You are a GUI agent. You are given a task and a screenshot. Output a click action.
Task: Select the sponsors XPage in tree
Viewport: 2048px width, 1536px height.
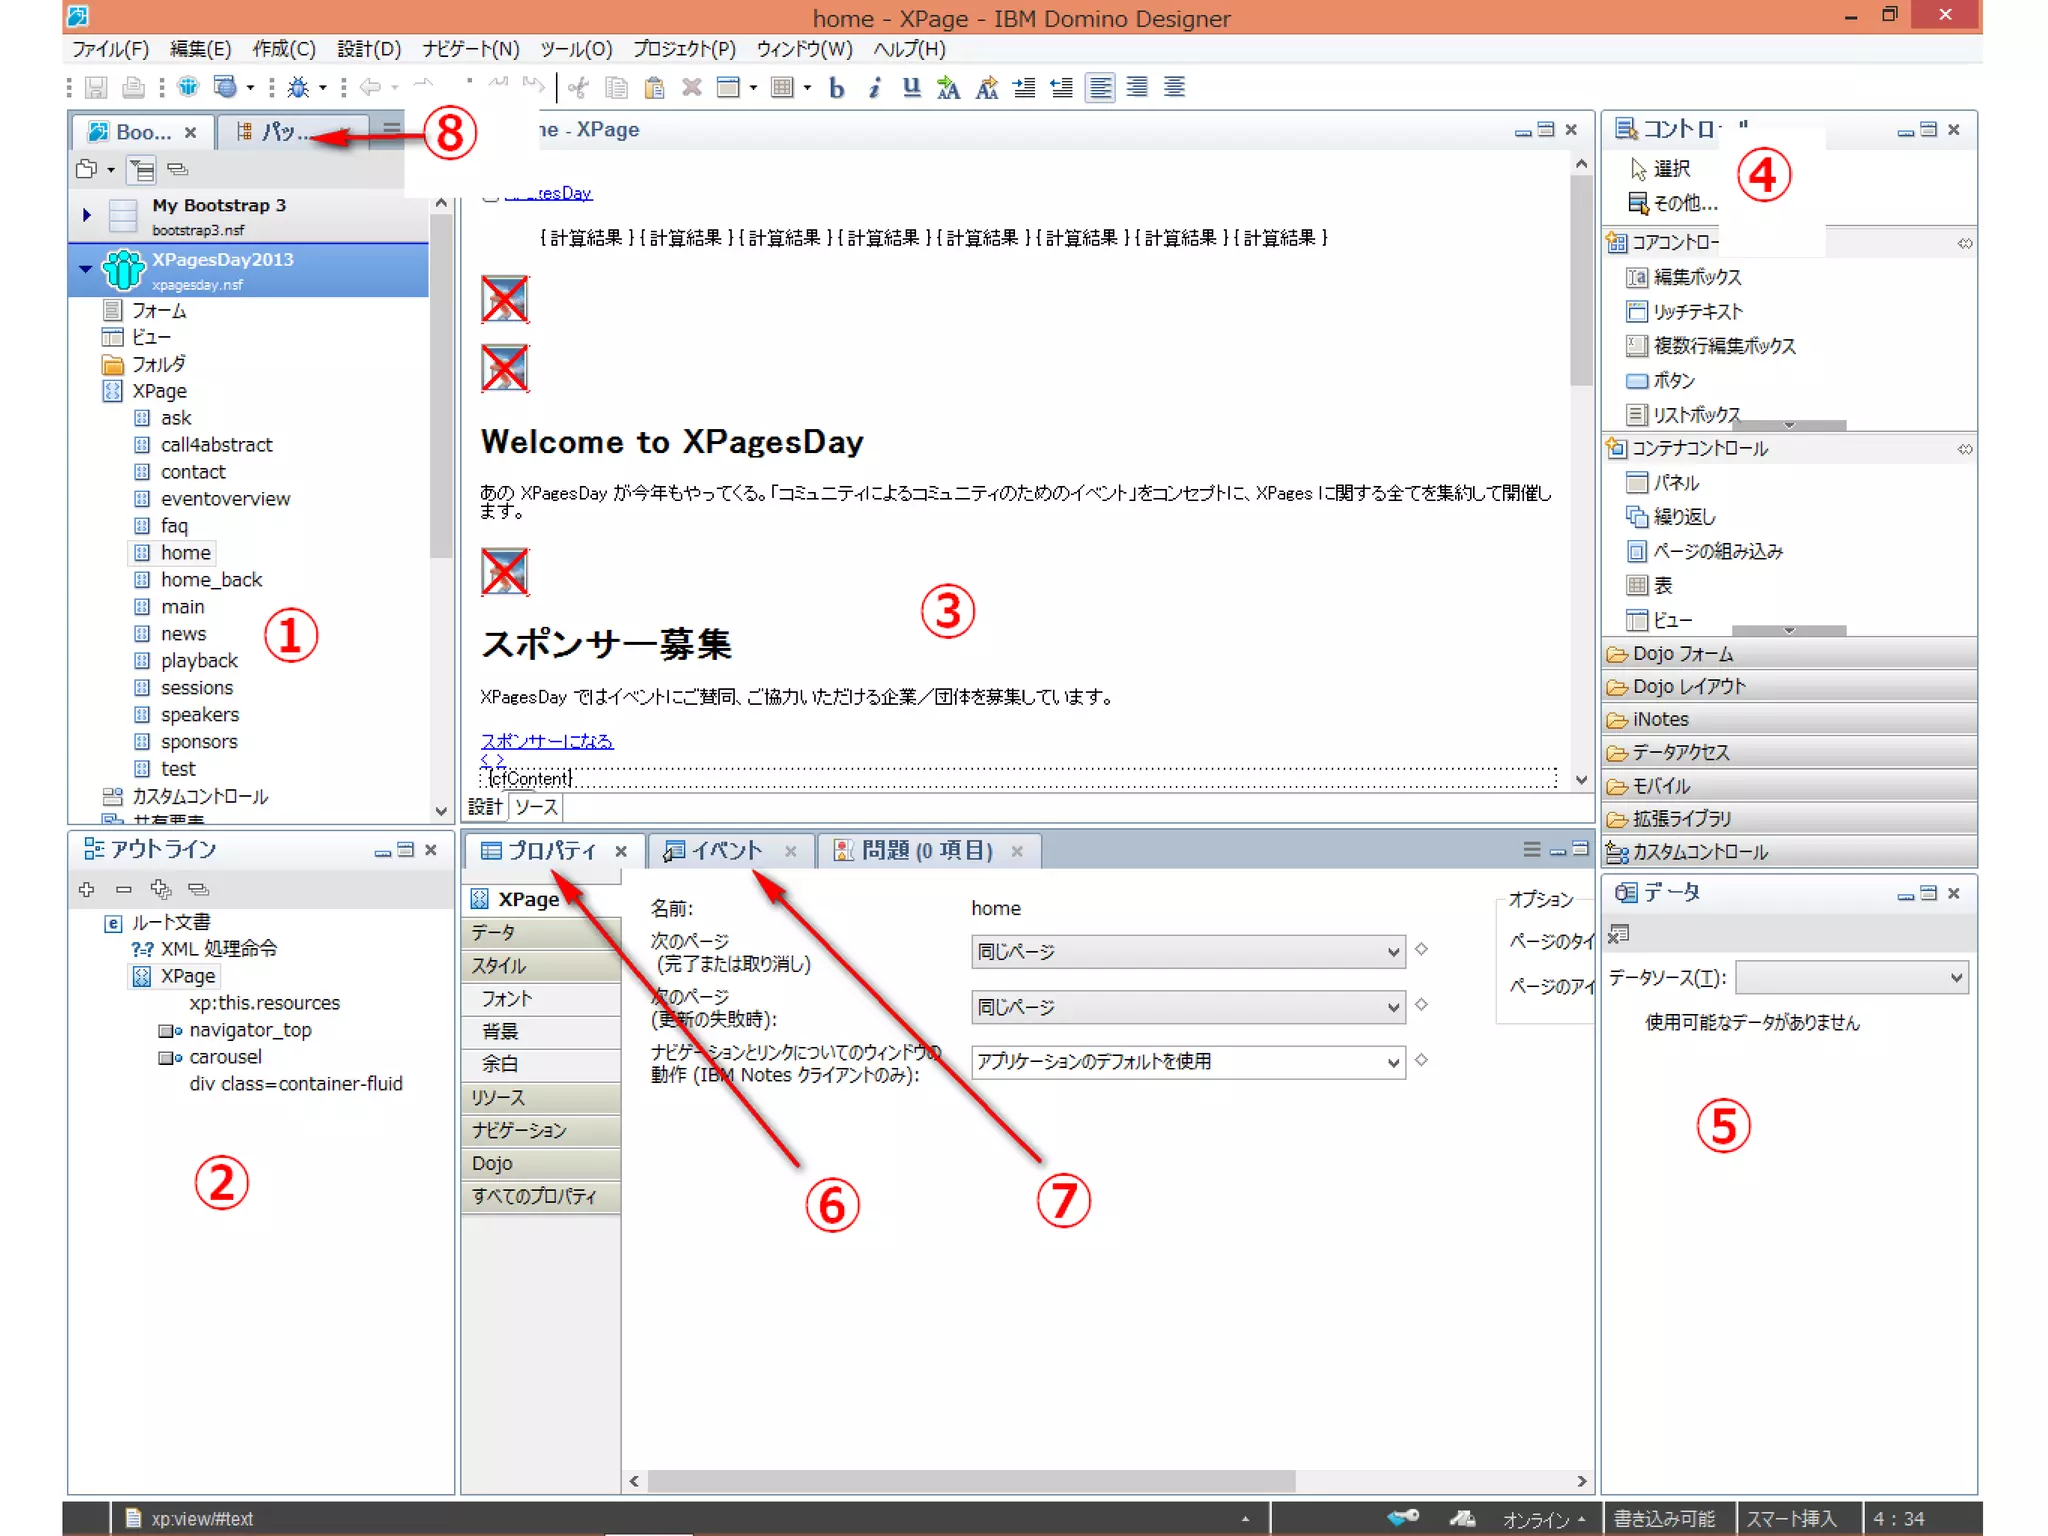[x=199, y=742]
